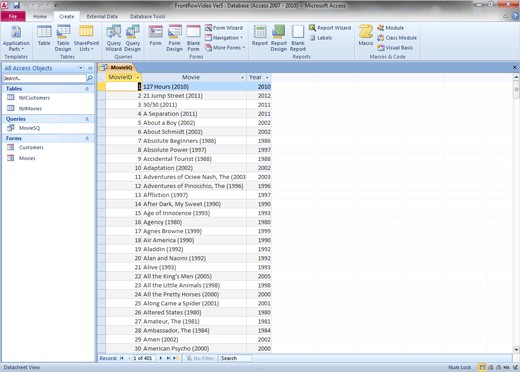Viewport: 520px width, 372px height.
Task: Start the Form Wizard
Action: (224, 28)
